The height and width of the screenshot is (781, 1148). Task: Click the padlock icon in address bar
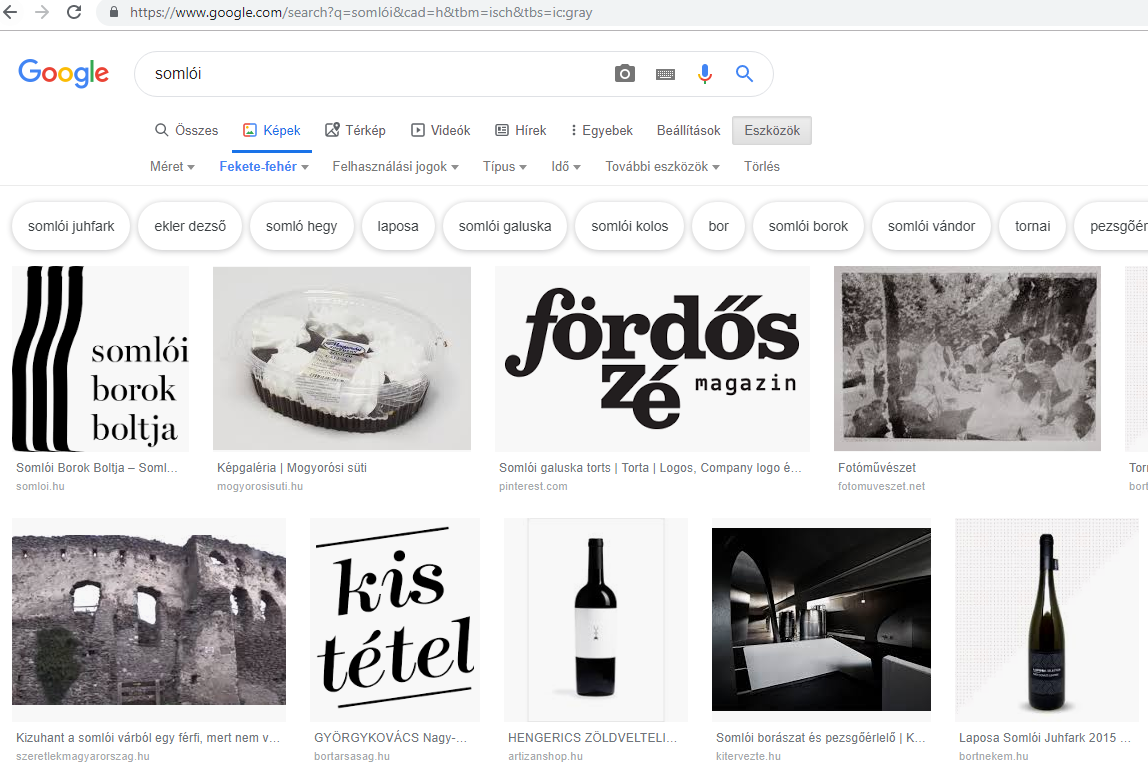coord(113,12)
